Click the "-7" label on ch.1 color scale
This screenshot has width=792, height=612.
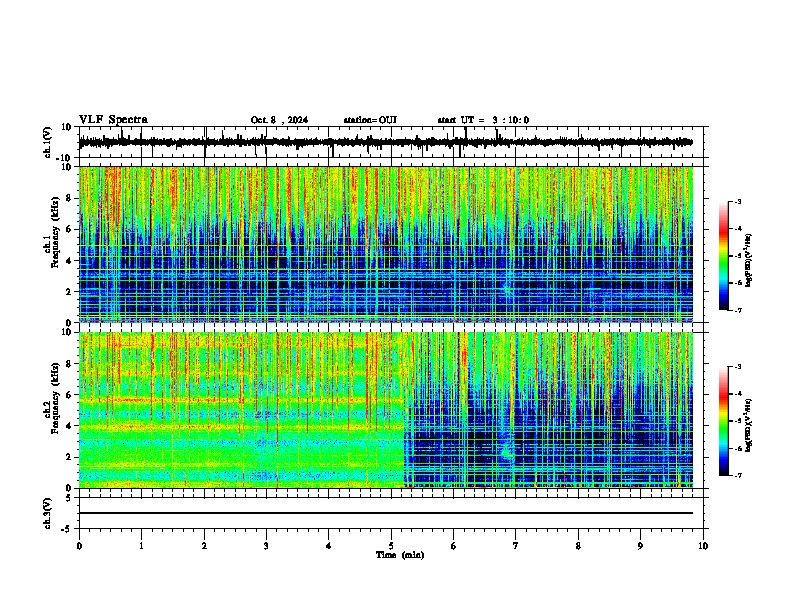click(737, 310)
